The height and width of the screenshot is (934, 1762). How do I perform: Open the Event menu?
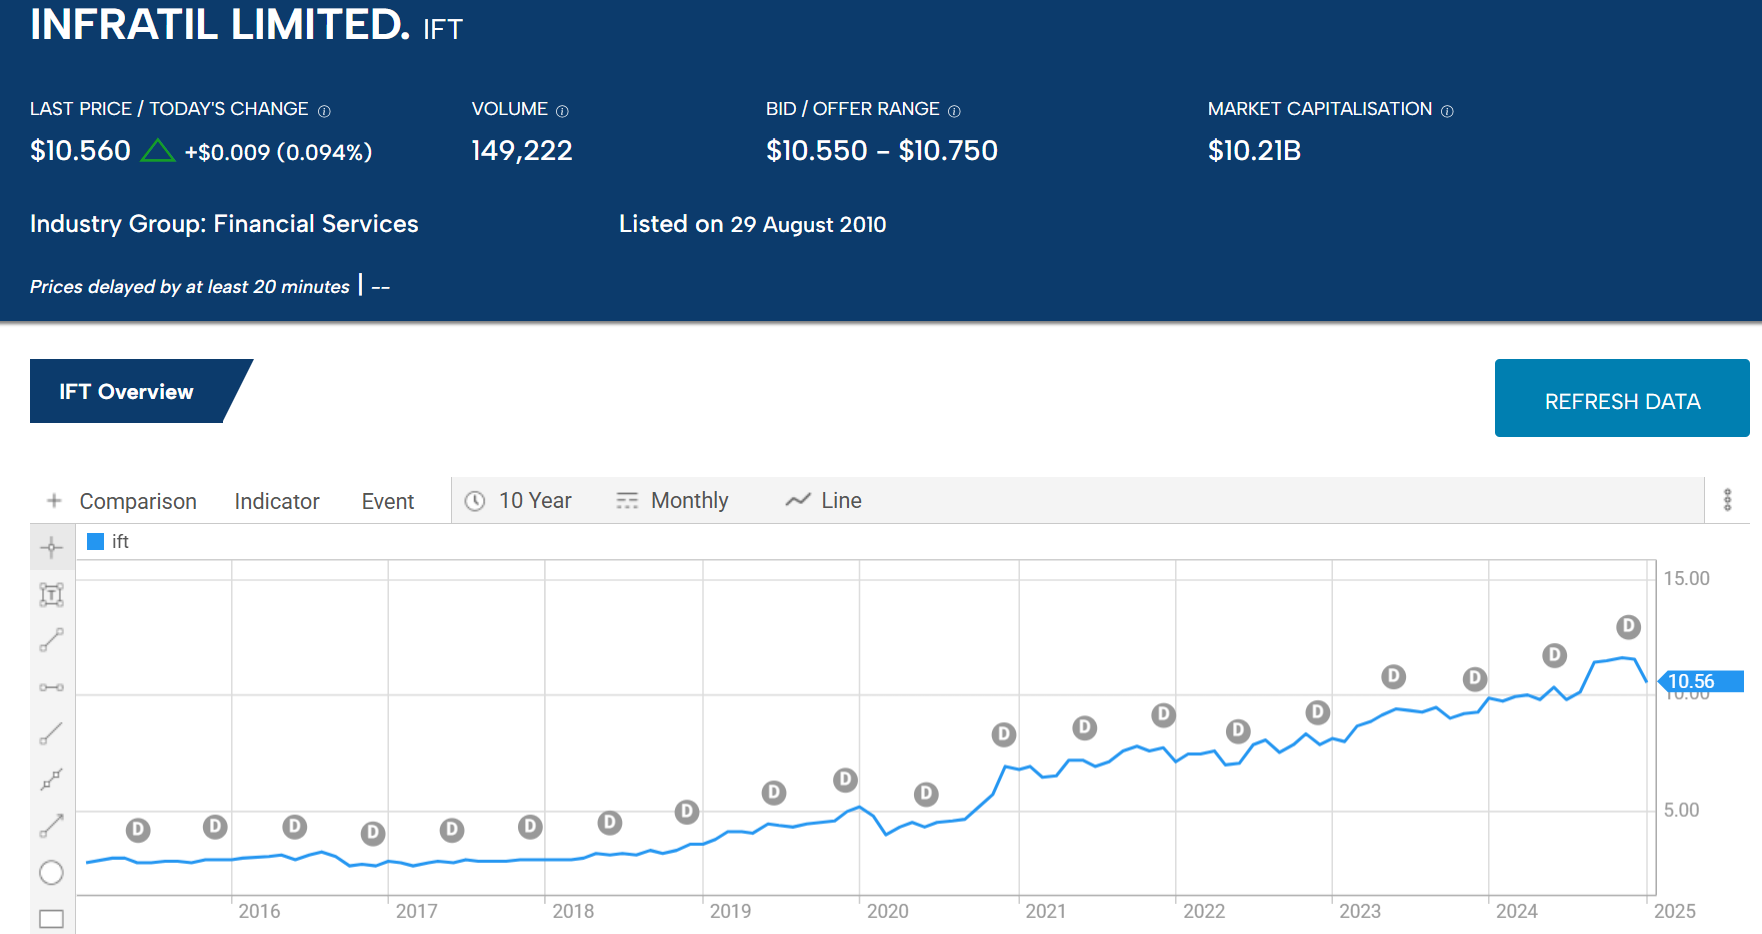tap(388, 501)
